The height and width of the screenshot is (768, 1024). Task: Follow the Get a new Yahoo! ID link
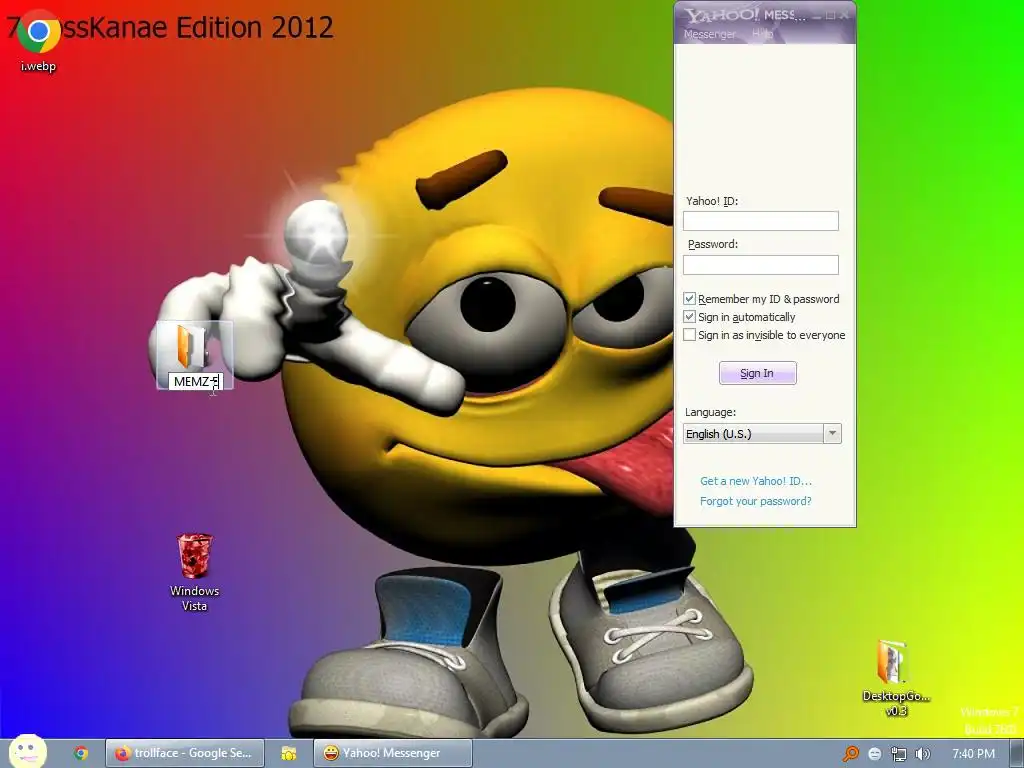coord(756,481)
